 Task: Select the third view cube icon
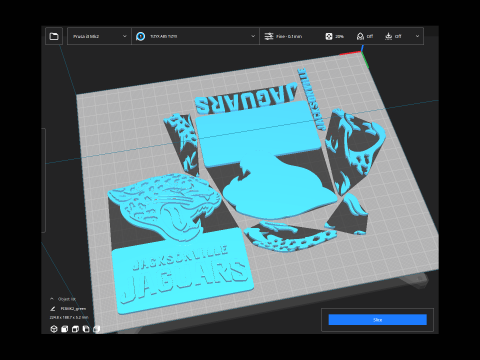coord(75,329)
